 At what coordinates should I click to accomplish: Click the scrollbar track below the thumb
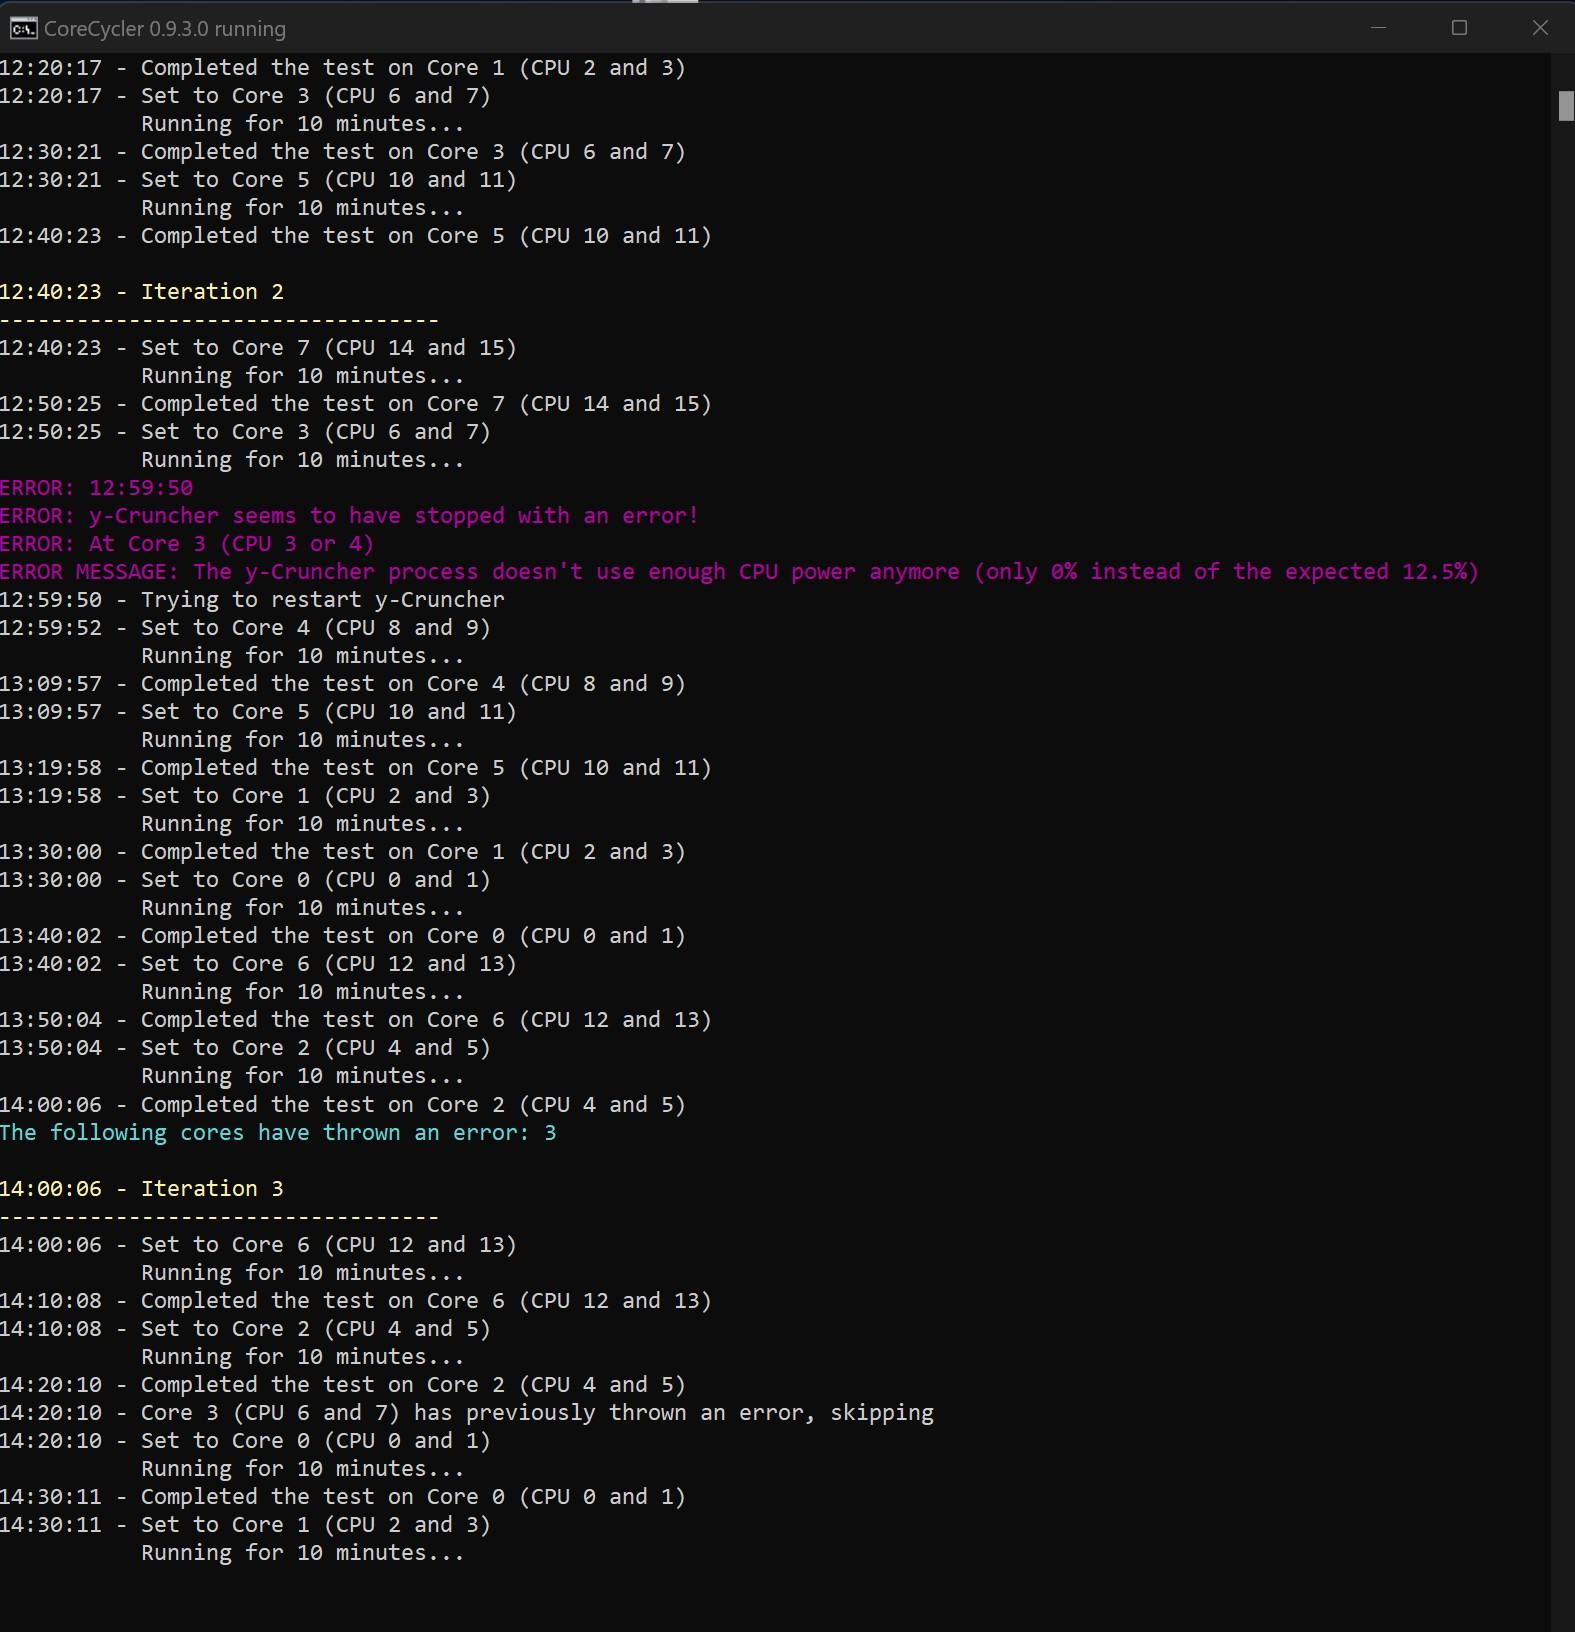click(x=1565, y=800)
